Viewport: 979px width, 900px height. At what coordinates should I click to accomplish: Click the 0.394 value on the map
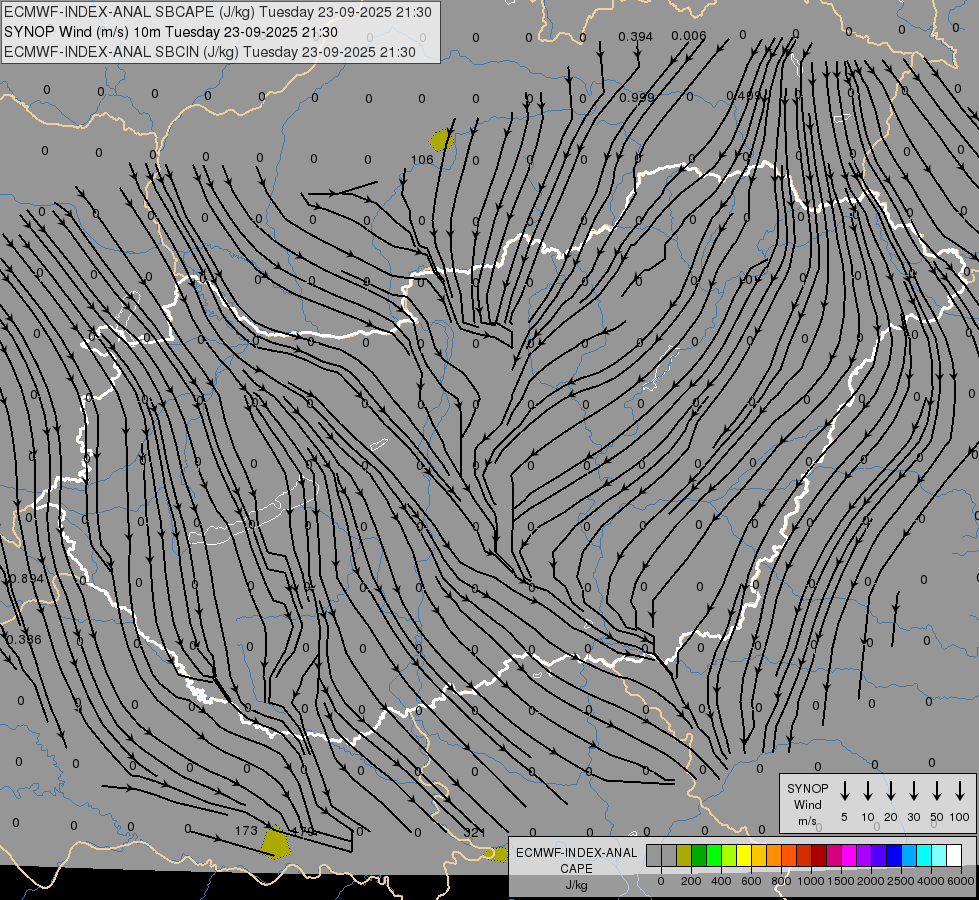636,37
